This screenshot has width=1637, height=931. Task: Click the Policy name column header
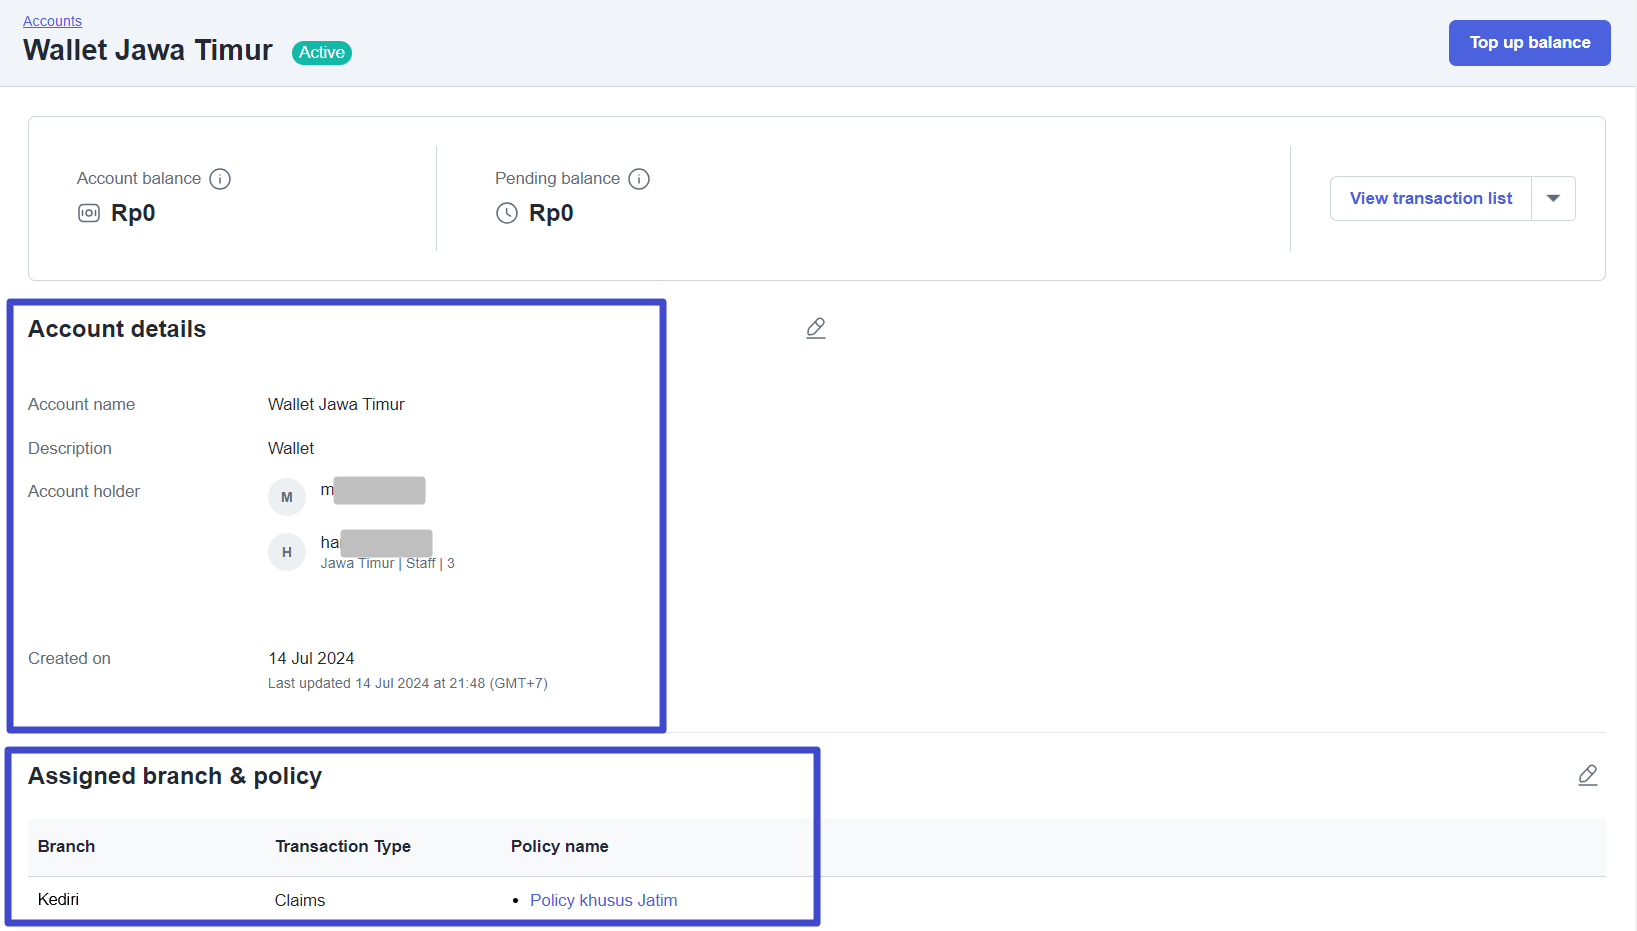pos(559,846)
